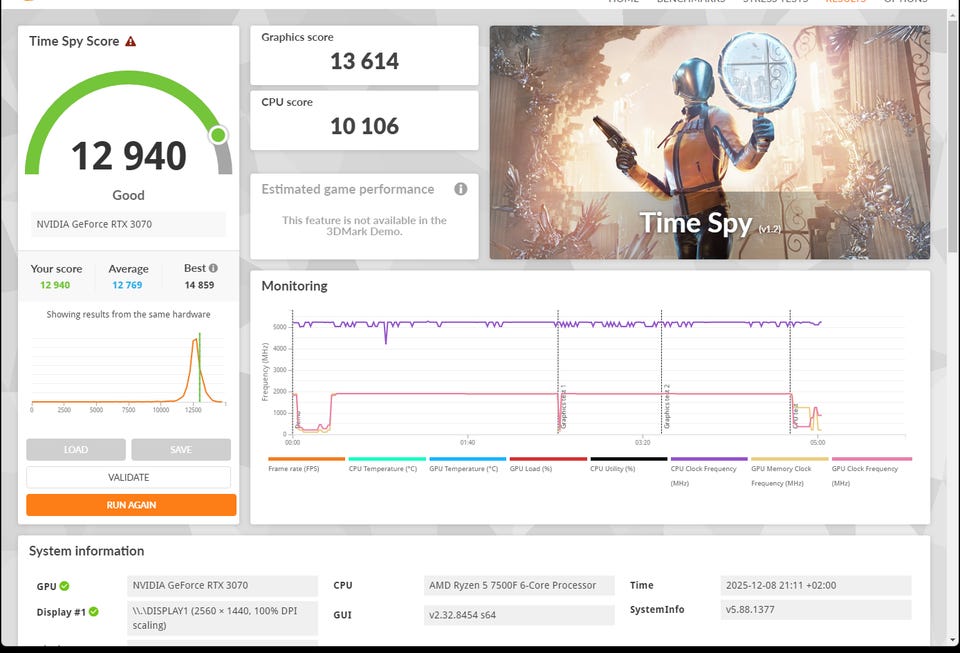The height and width of the screenshot is (653, 960).
Task: Click the green marker in score distribution chart
Action: [200, 367]
